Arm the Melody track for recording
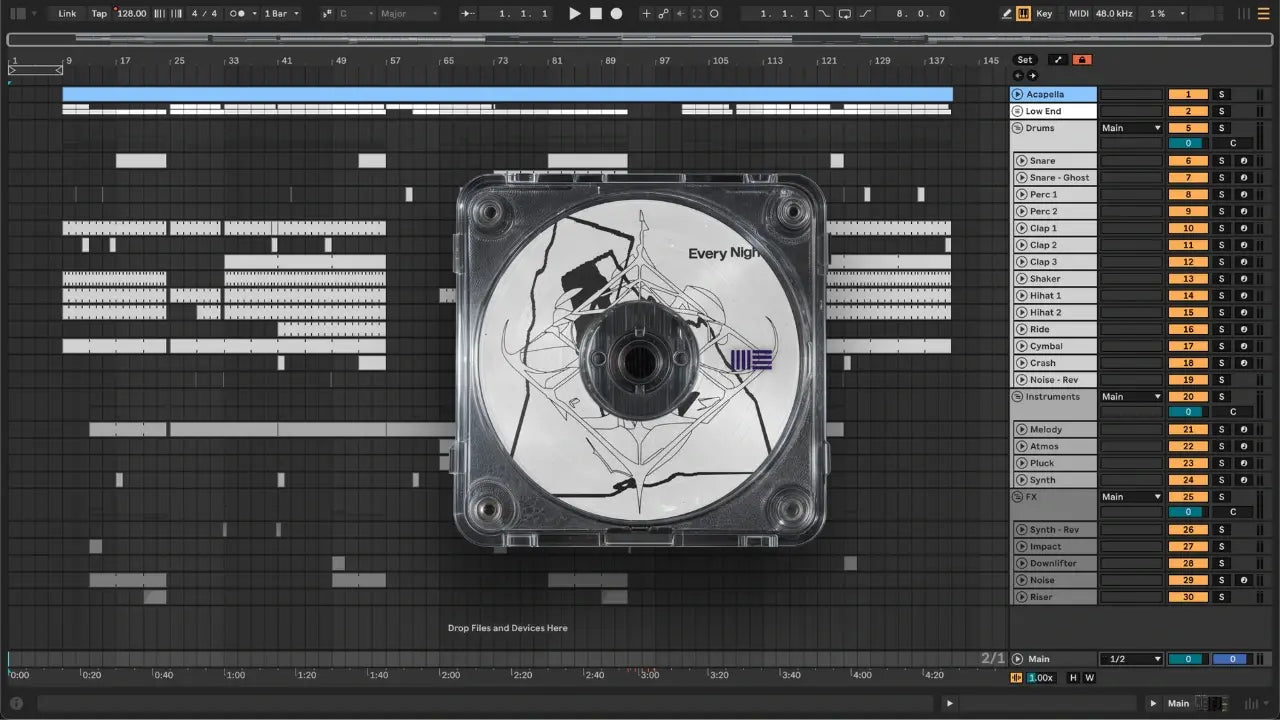This screenshot has height=720, width=1280. coord(1243,430)
